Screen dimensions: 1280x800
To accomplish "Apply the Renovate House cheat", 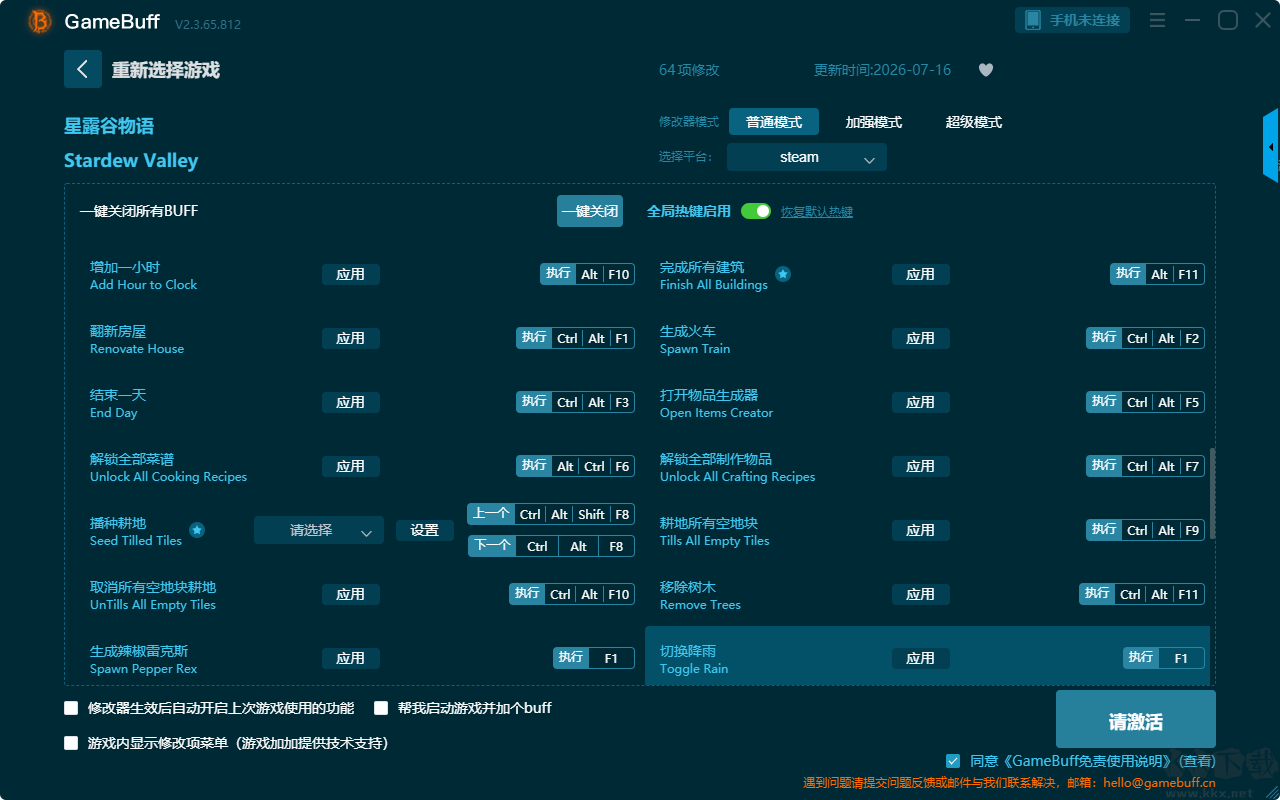I will (351, 338).
